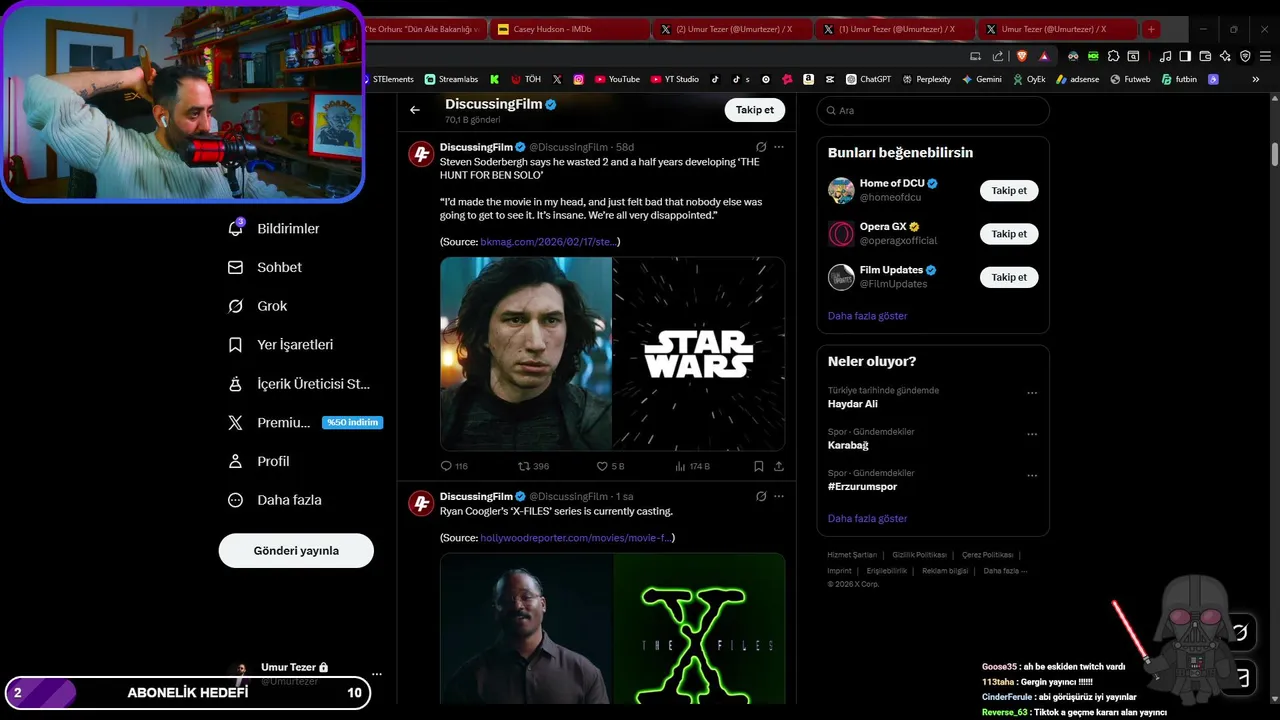1280x720 pixels.
Task: Show more suggestions under Bunları beğenebilirsin
Action: click(x=867, y=316)
